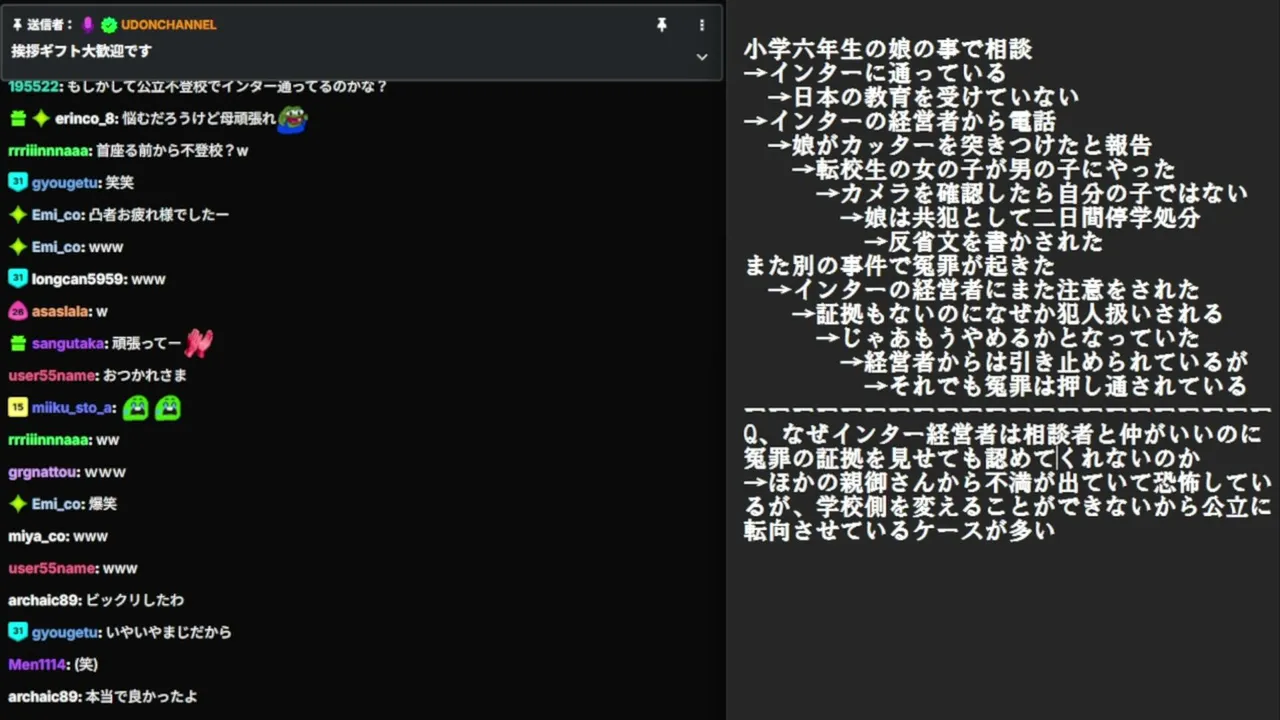
Task: Click the line →反省文を書かされた
Action: 983,241
